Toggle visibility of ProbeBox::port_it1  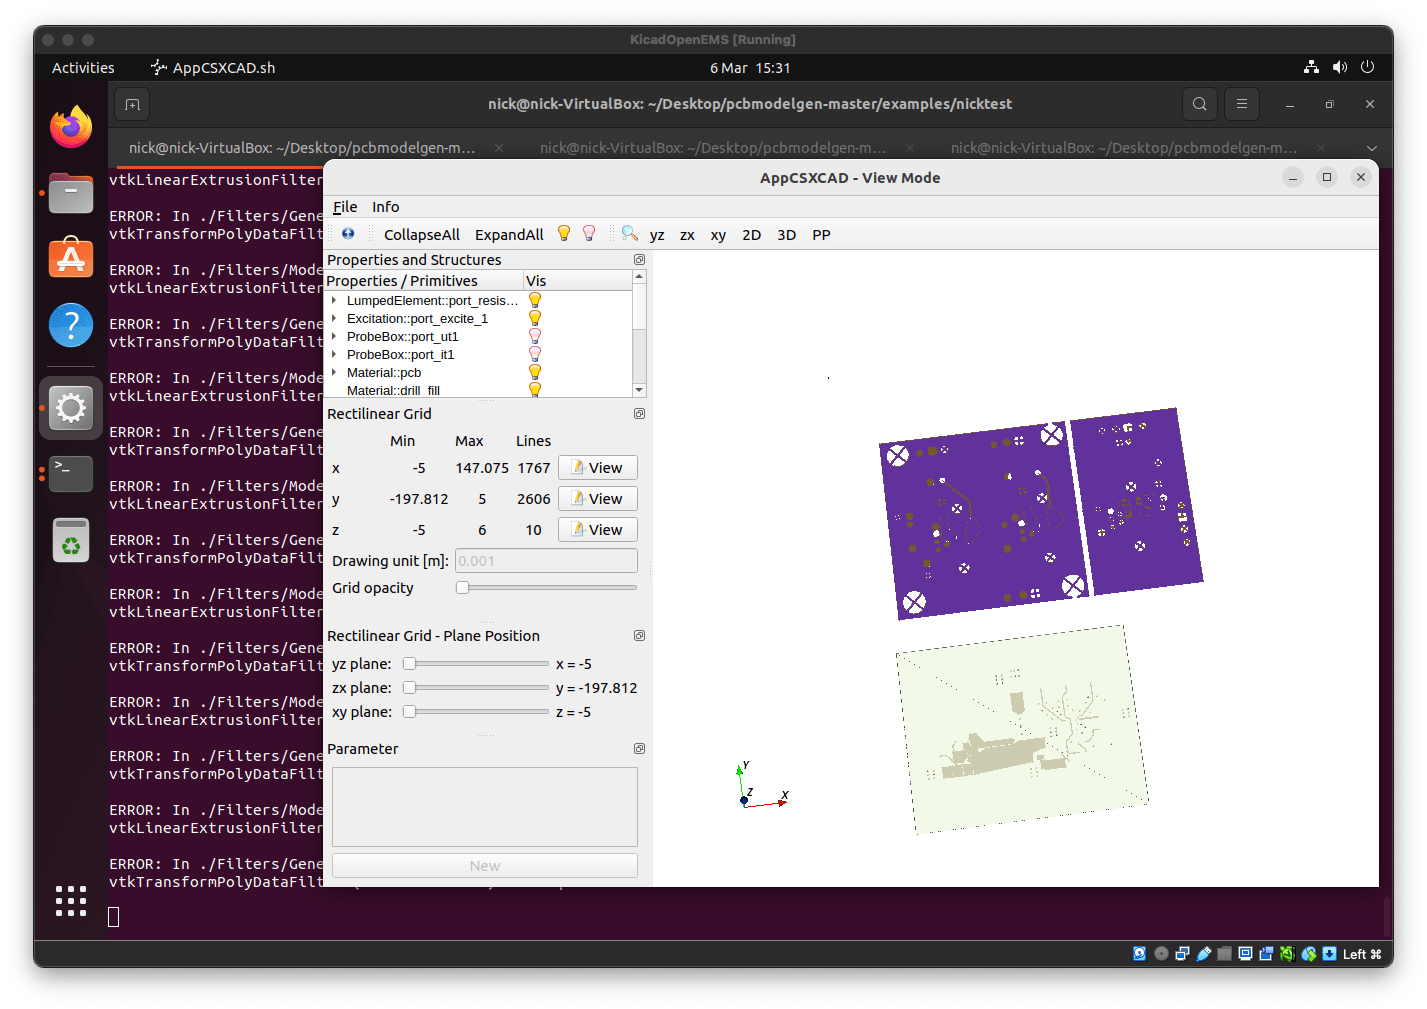[535, 354]
